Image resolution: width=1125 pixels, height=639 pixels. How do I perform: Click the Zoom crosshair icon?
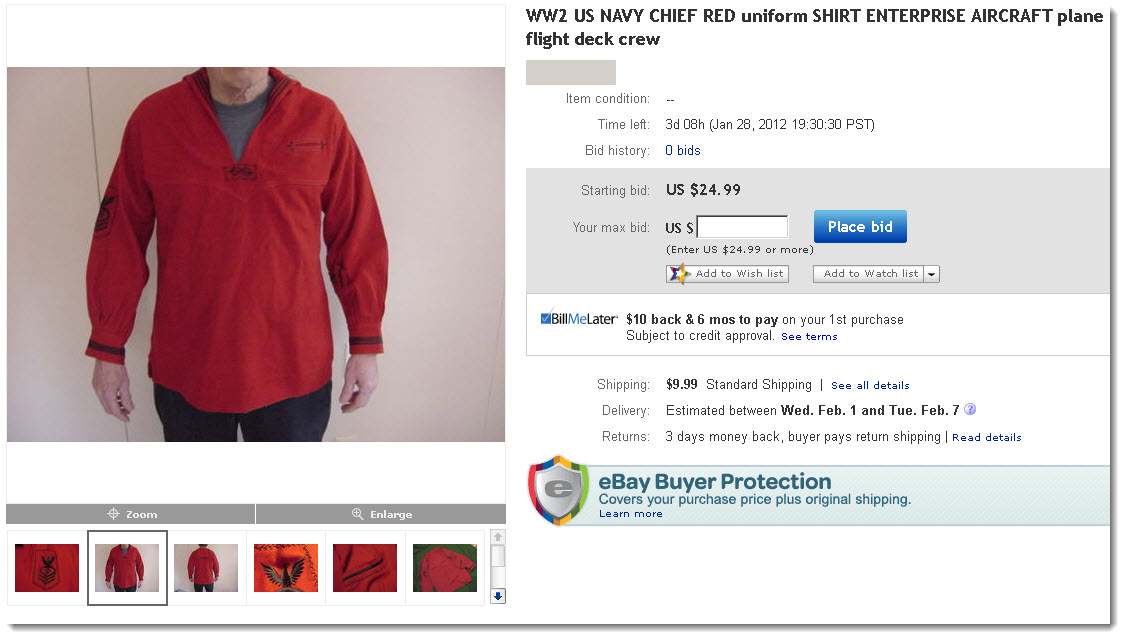pos(113,514)
